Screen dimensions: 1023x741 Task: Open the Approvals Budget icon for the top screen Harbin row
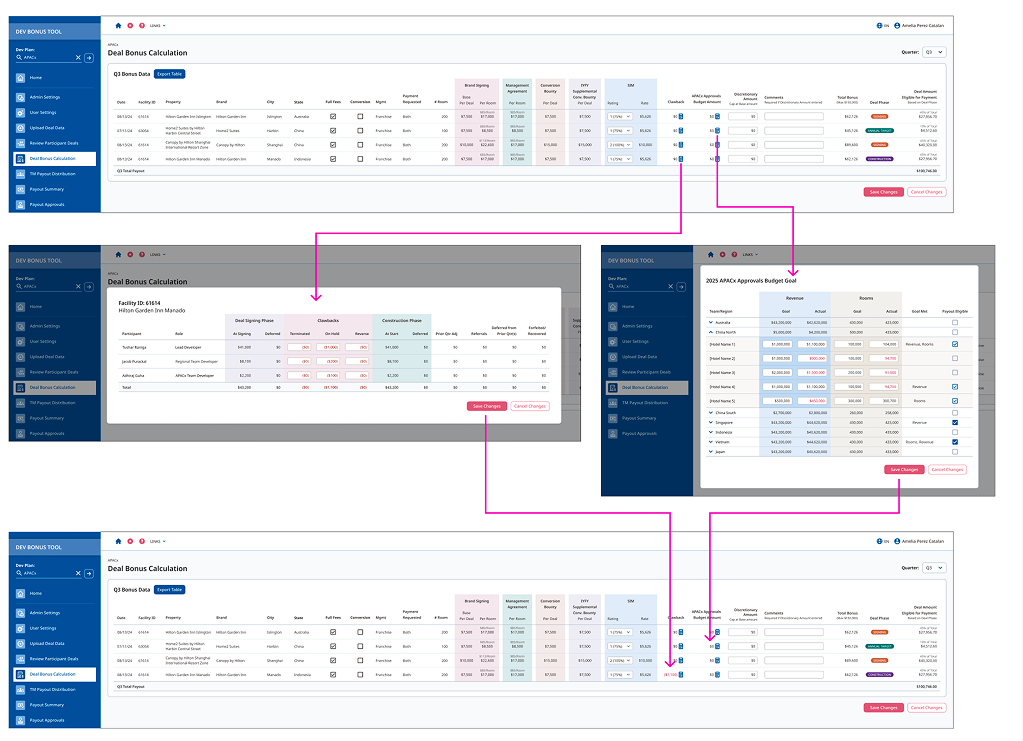(x=717, y=130)
